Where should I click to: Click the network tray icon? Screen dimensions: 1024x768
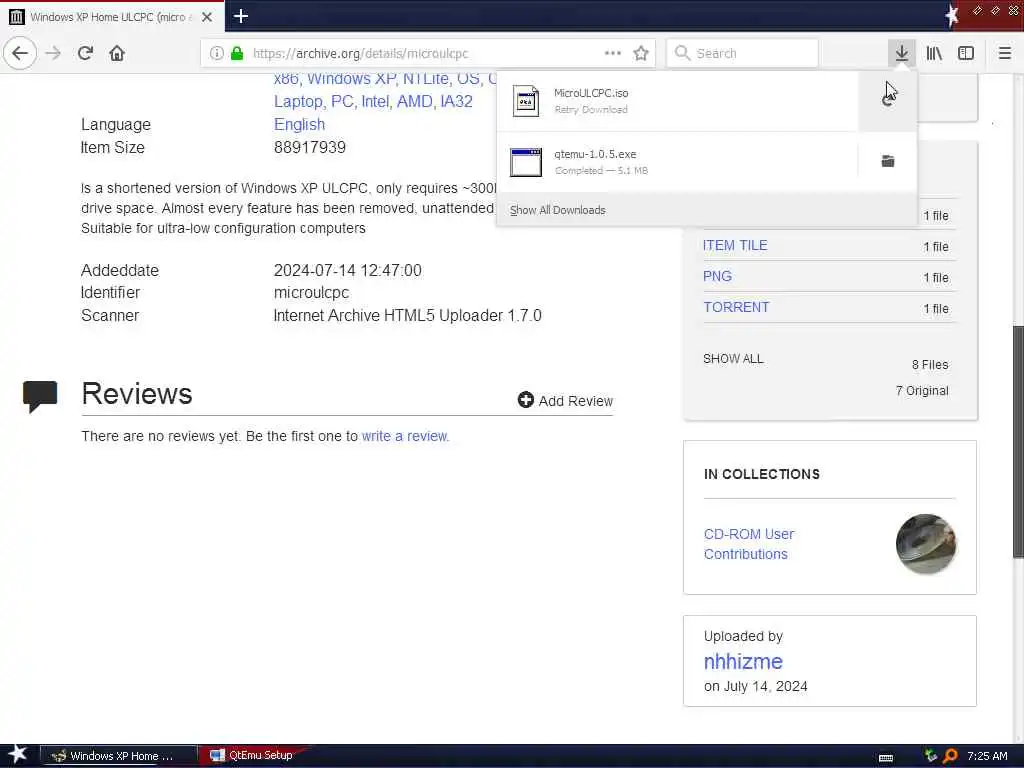click(x=931, y=756)
